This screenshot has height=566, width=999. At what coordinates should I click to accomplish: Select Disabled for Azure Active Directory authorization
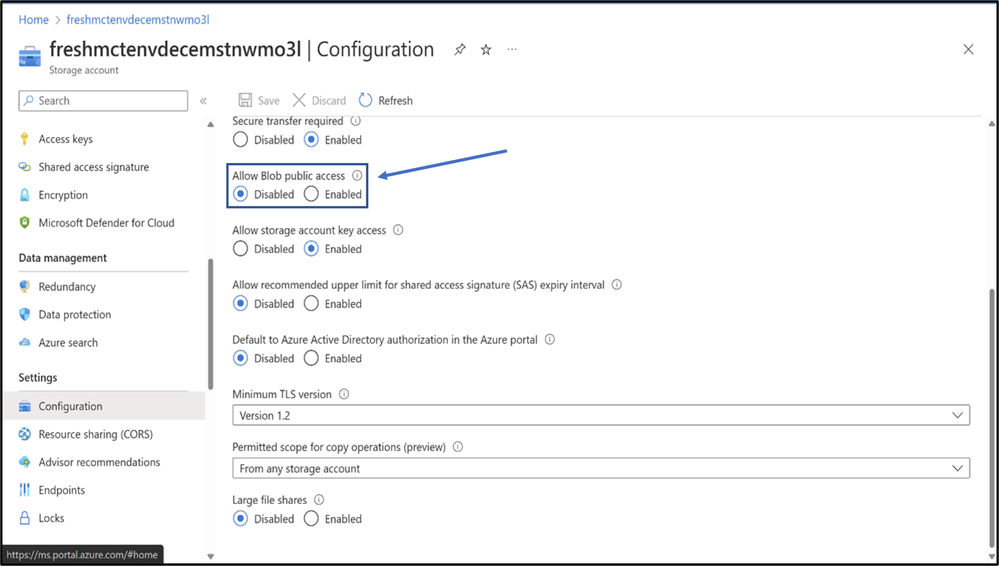tap(240, 358)
